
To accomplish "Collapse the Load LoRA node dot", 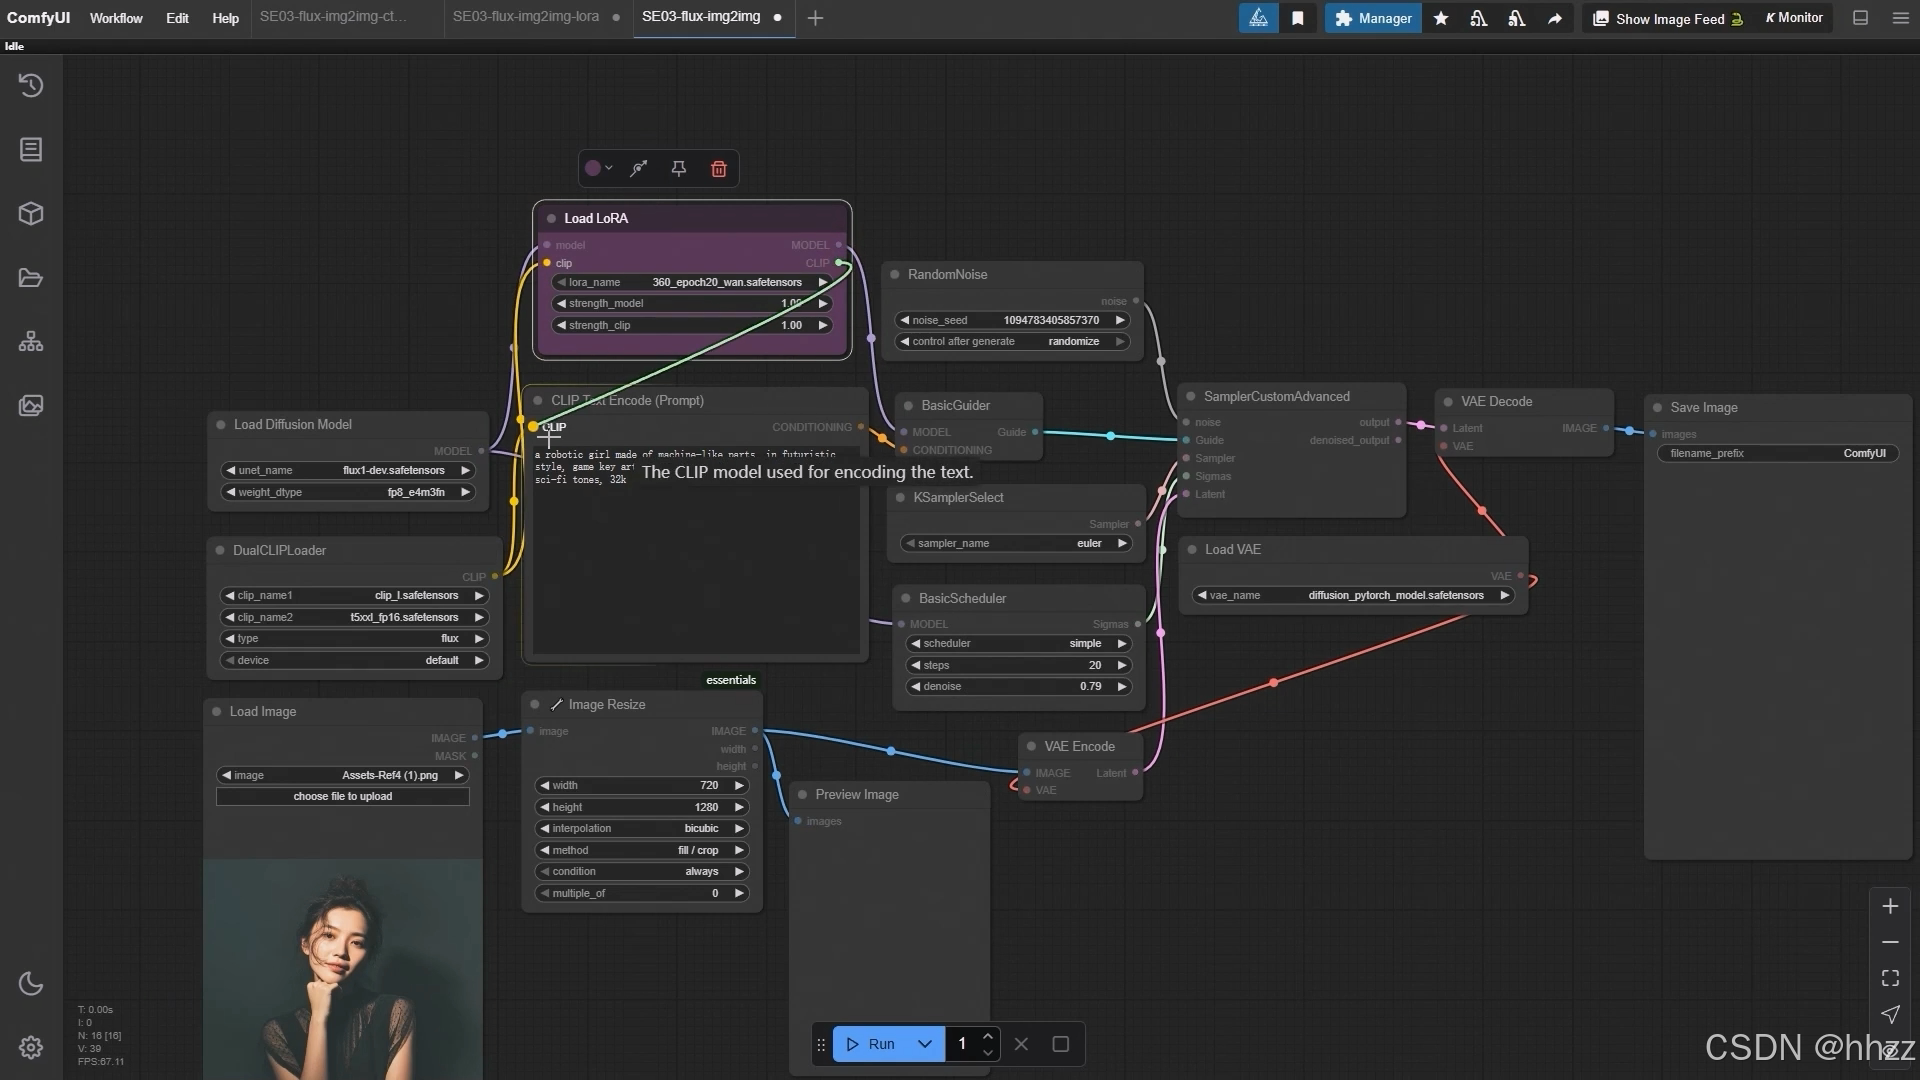I will point(551,219).
